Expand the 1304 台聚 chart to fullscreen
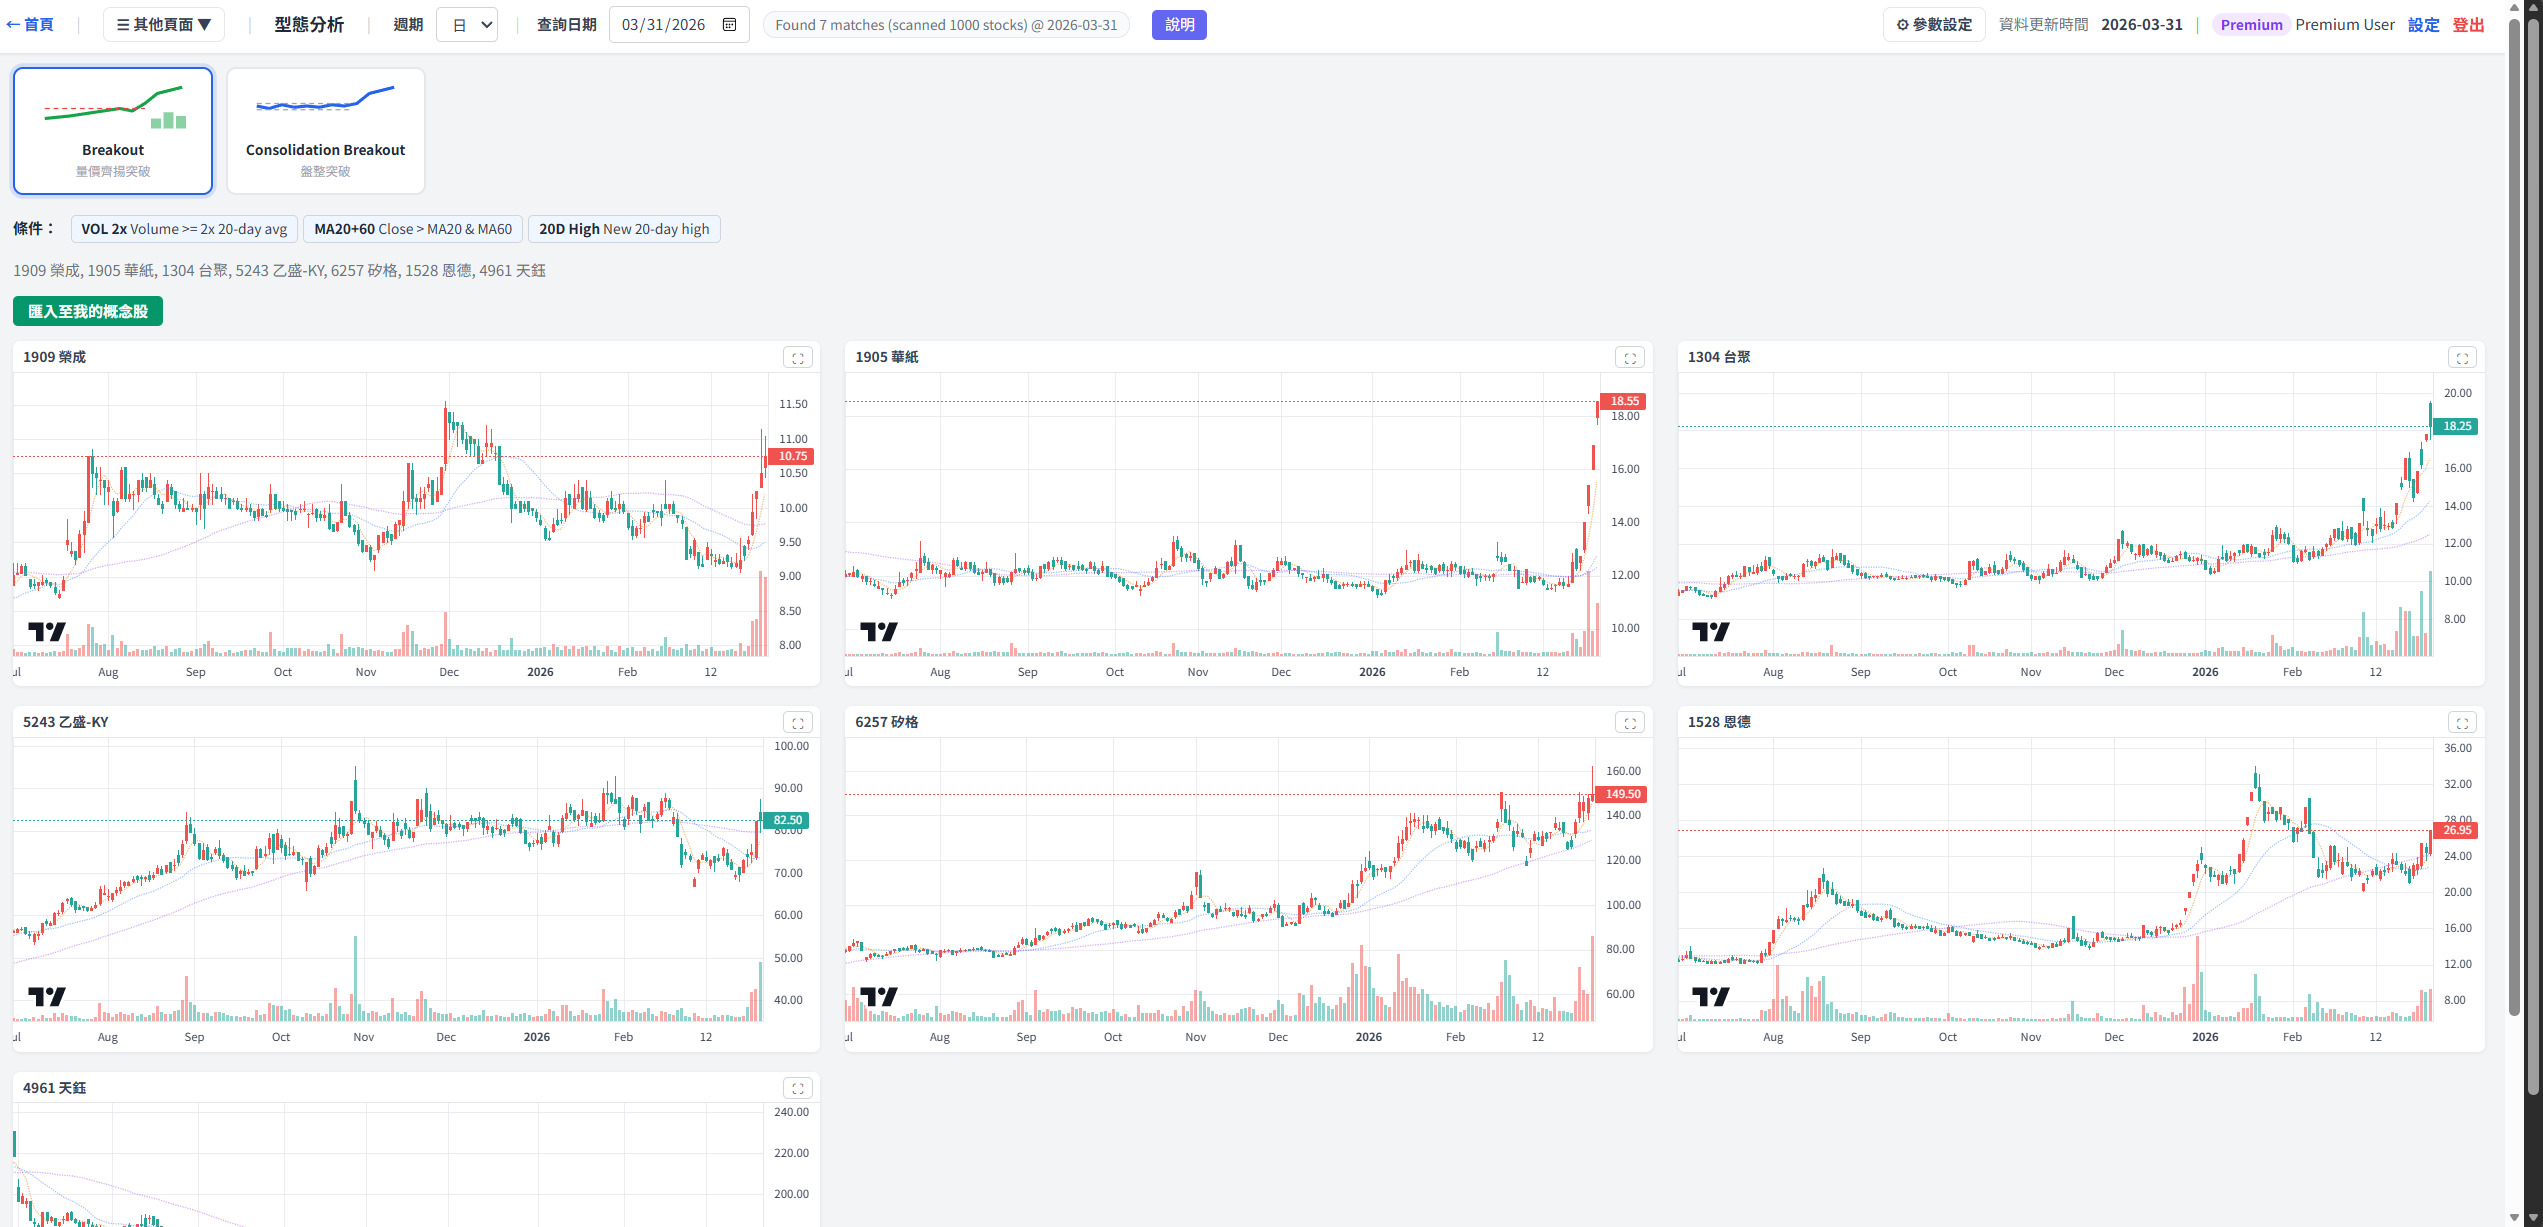The width and height of the screenshot is (2543, 1227). (x=2462, y=358)
